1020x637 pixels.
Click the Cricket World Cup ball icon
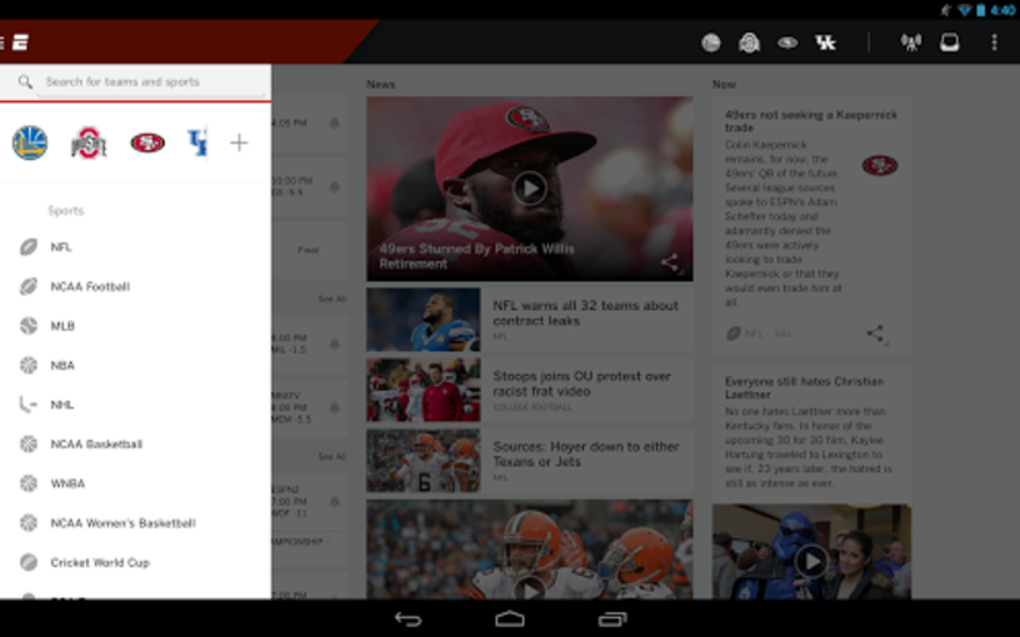click(28, 562)
